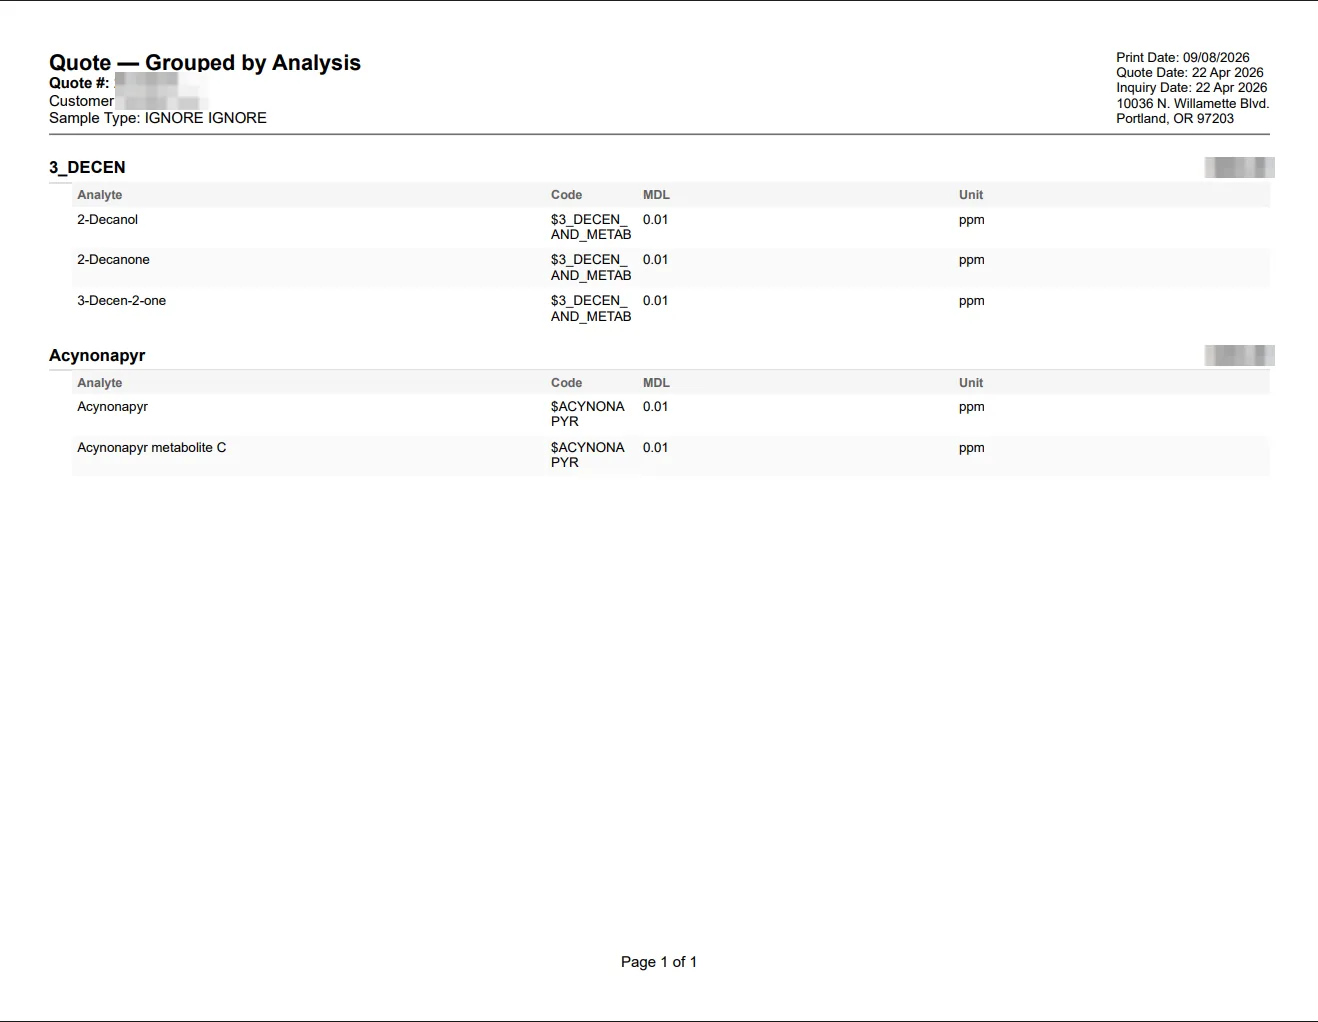Click the "3-Decen-2-one" analyte name

[x=121, y=301]
